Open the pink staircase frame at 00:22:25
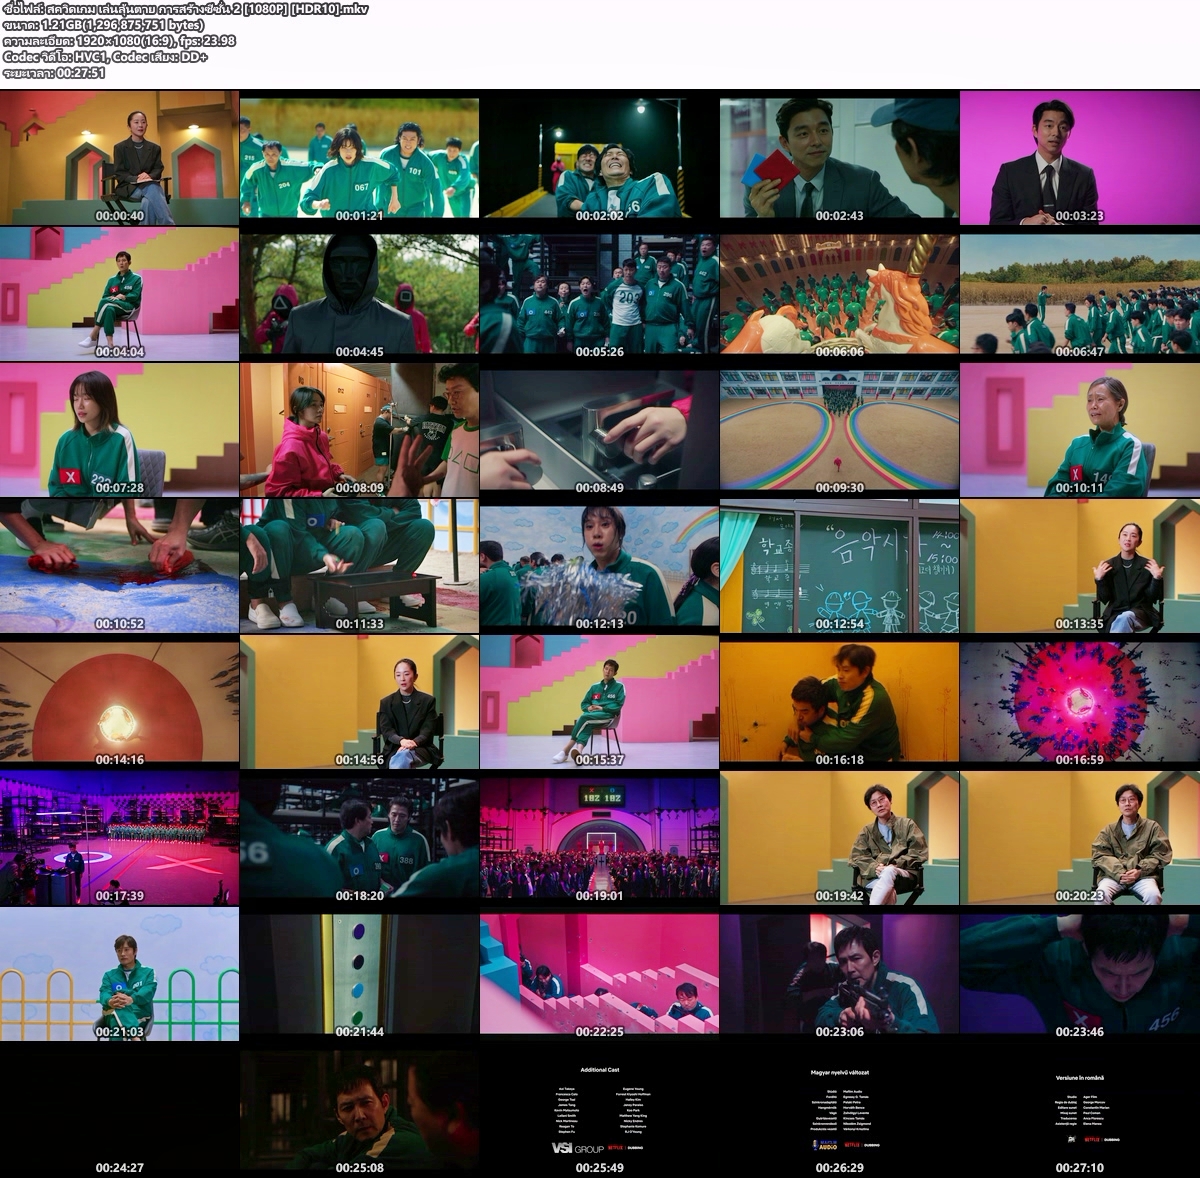This screenshot has height=1178, width=1200. pos(599,974)
